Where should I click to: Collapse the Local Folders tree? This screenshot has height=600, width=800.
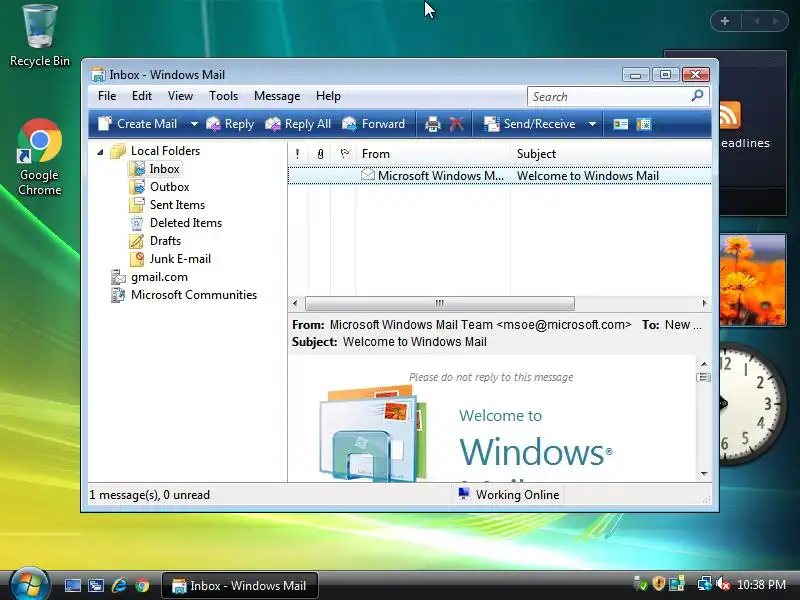(x=101, y=152)
